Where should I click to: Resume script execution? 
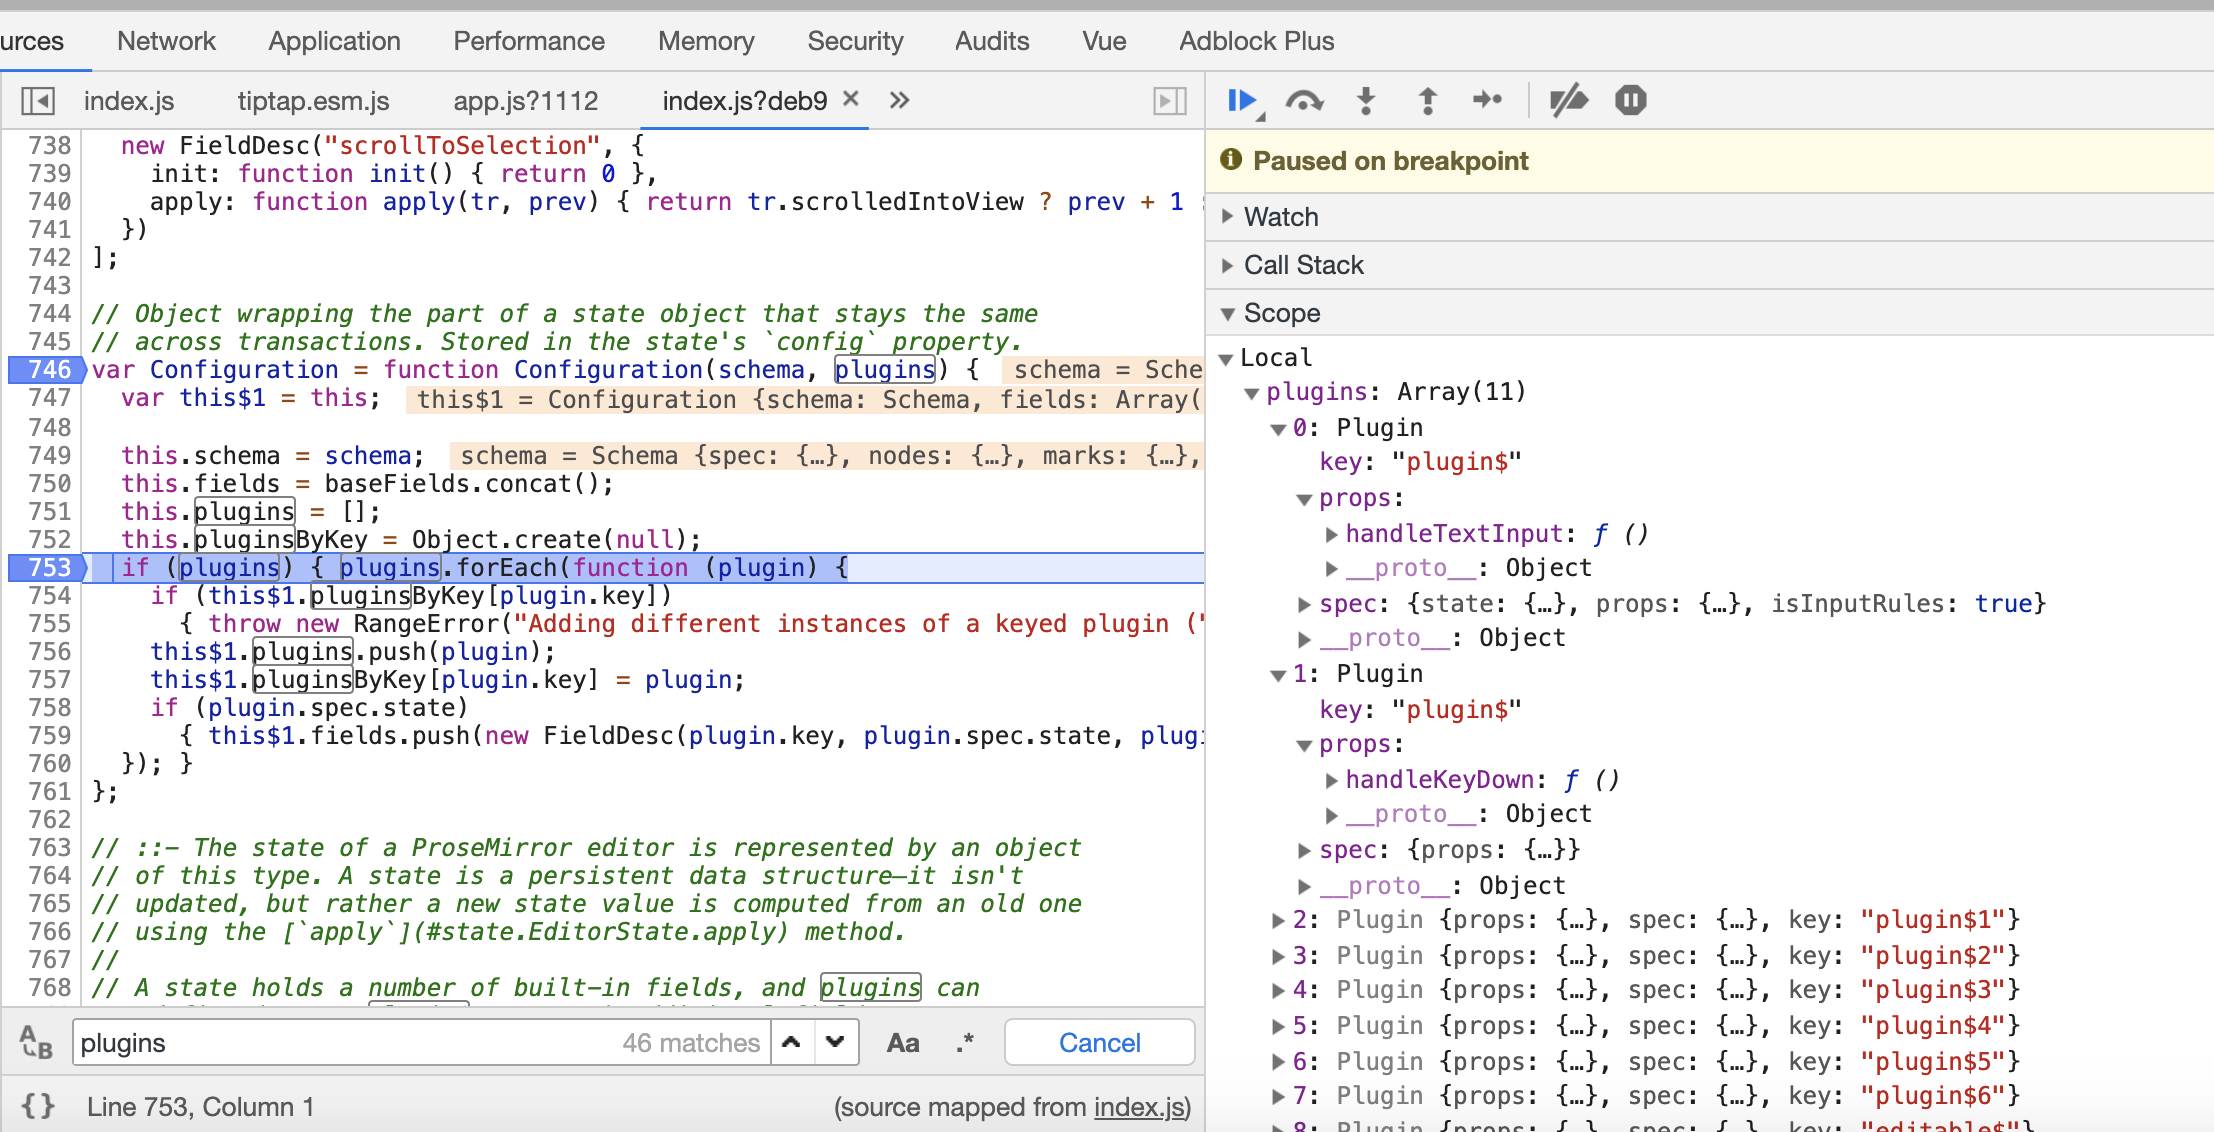click(1241, 100)
